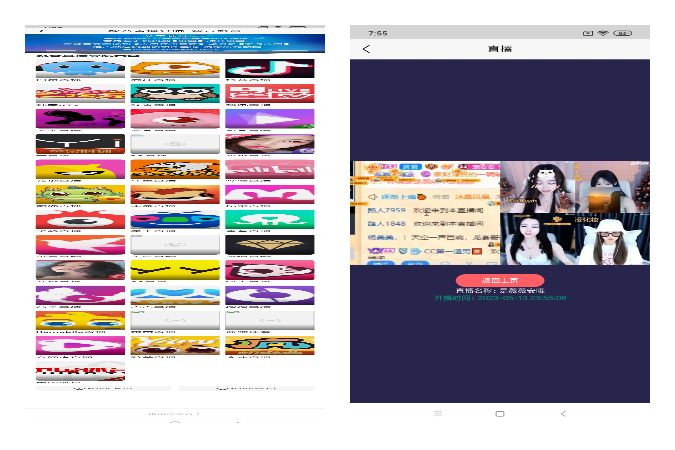Tap the Android back triangle on right phone
Viewport: 675px width, 450px height.
point(563,413)
